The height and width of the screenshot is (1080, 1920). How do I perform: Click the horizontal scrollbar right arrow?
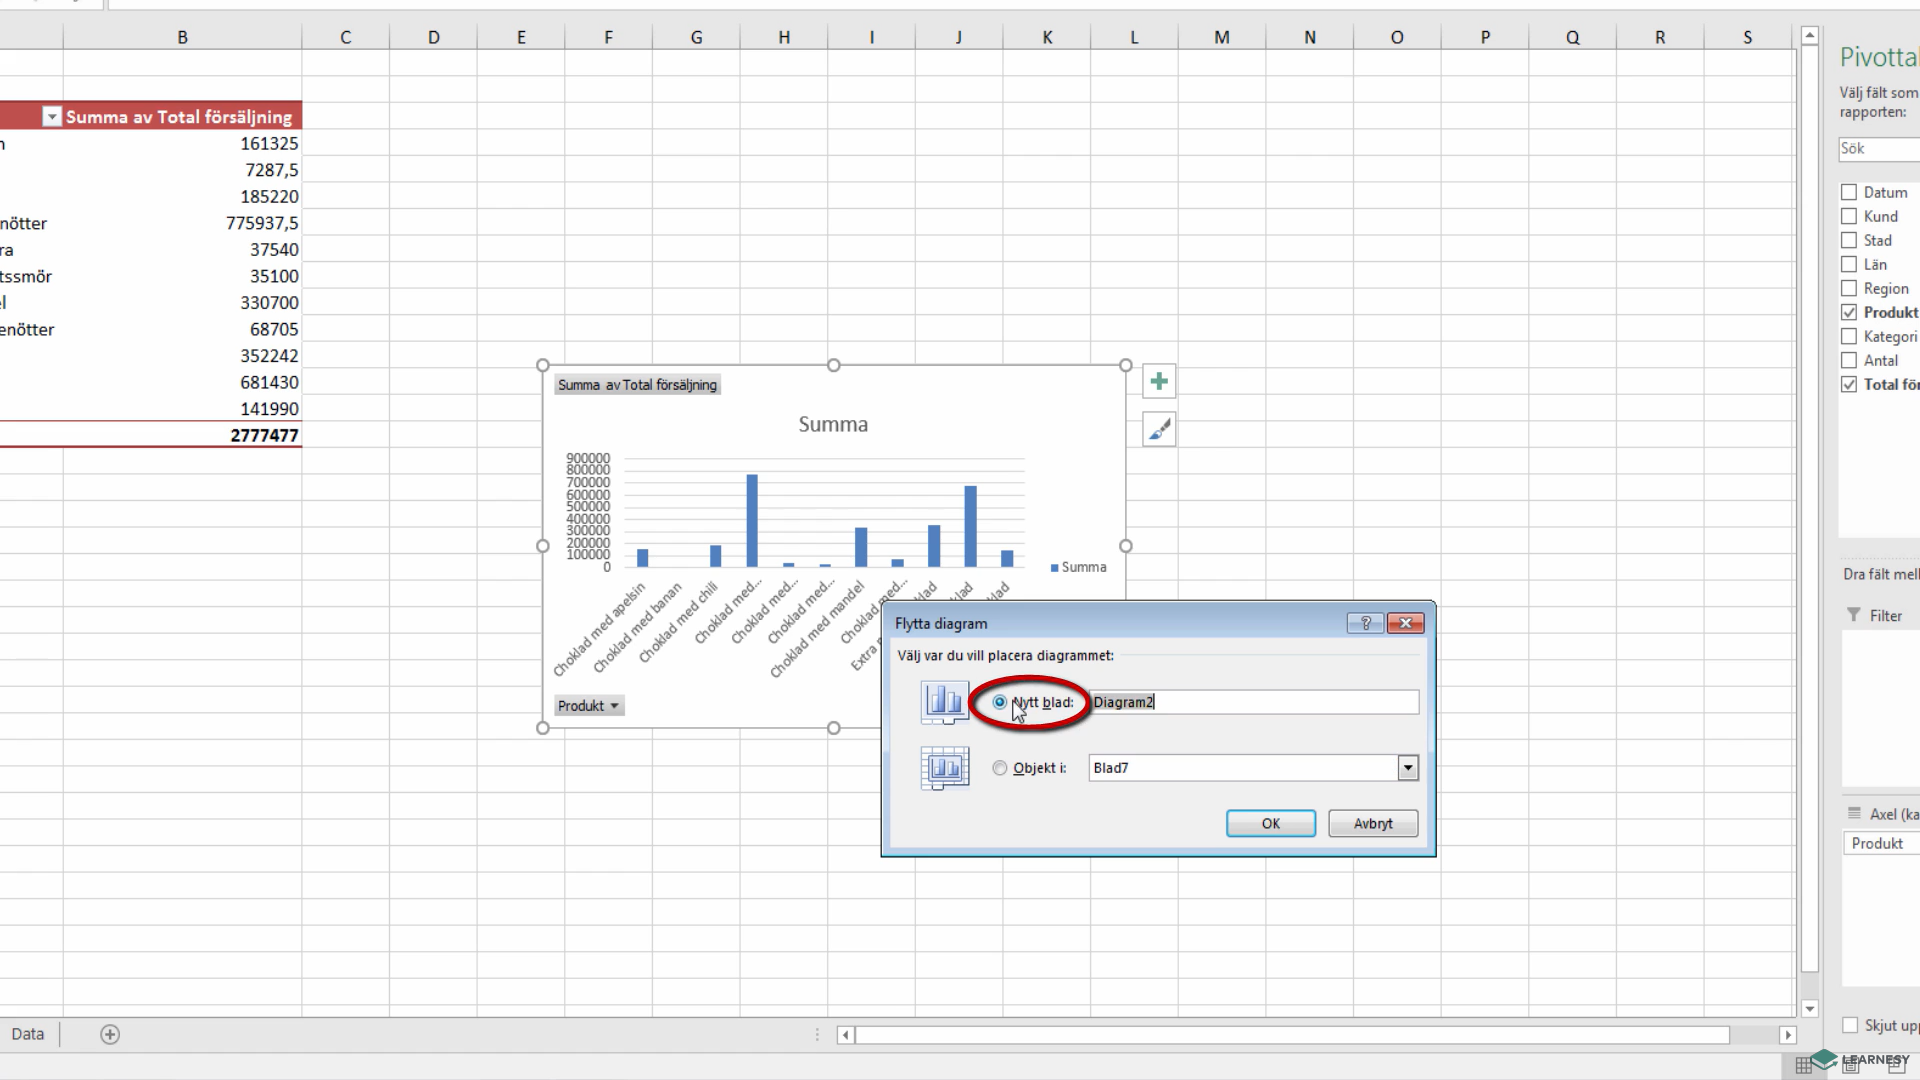coord(1788,1034)
